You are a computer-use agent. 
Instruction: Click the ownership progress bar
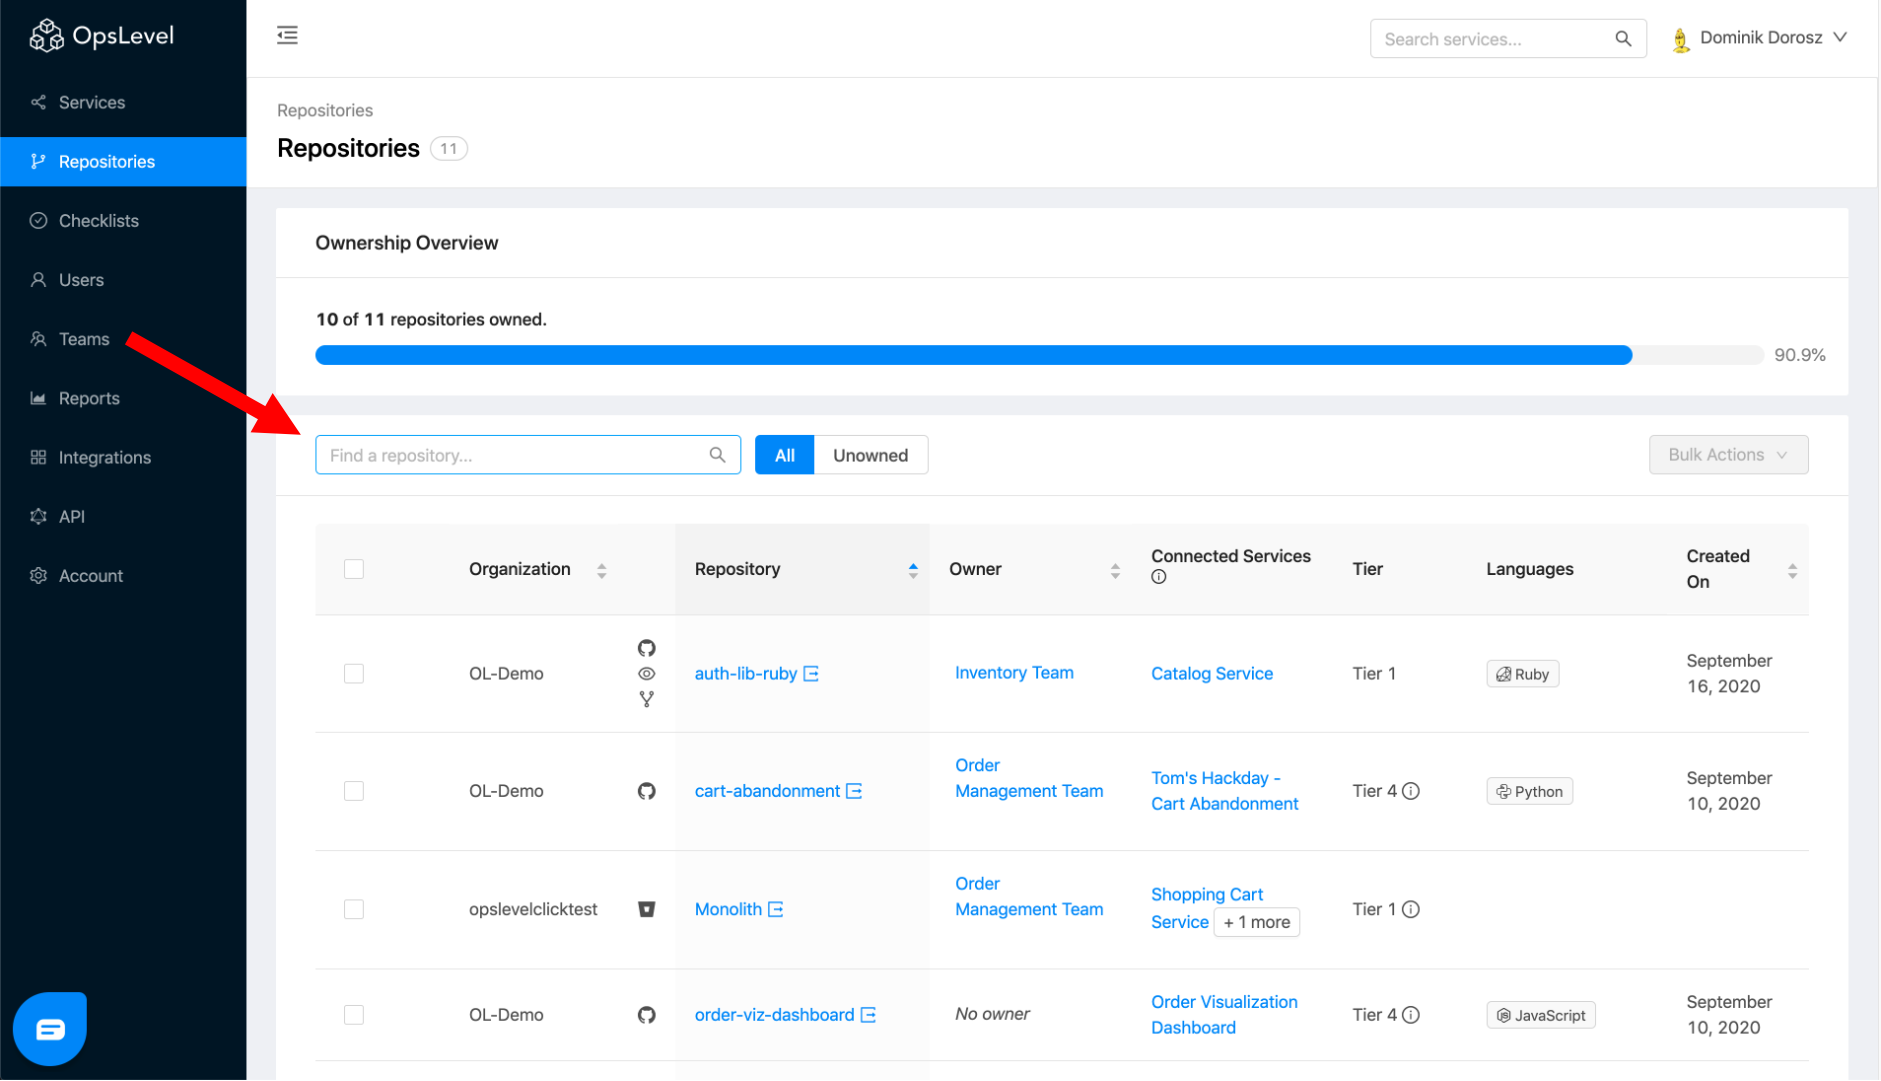coord(1039,355)
